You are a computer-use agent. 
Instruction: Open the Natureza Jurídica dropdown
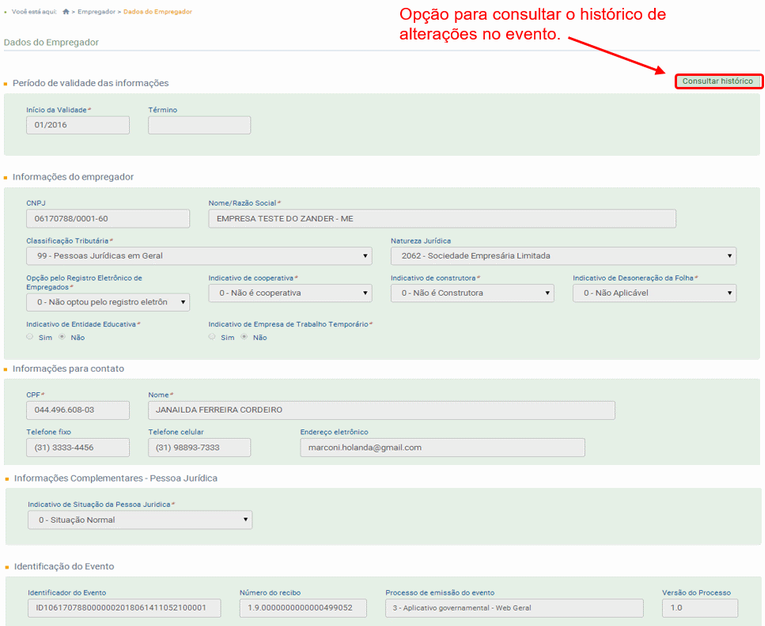click(564, 256)
